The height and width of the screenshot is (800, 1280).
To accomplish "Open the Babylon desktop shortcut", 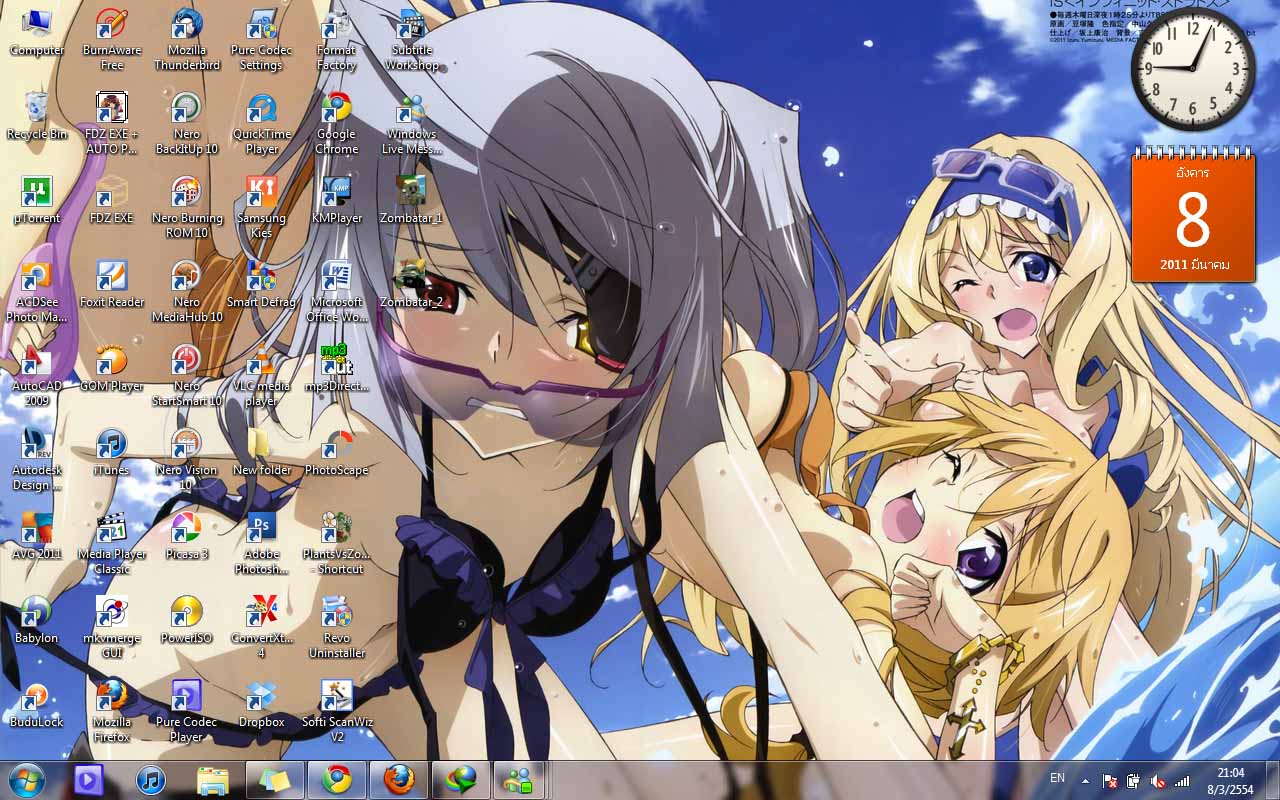I will 37,620.
